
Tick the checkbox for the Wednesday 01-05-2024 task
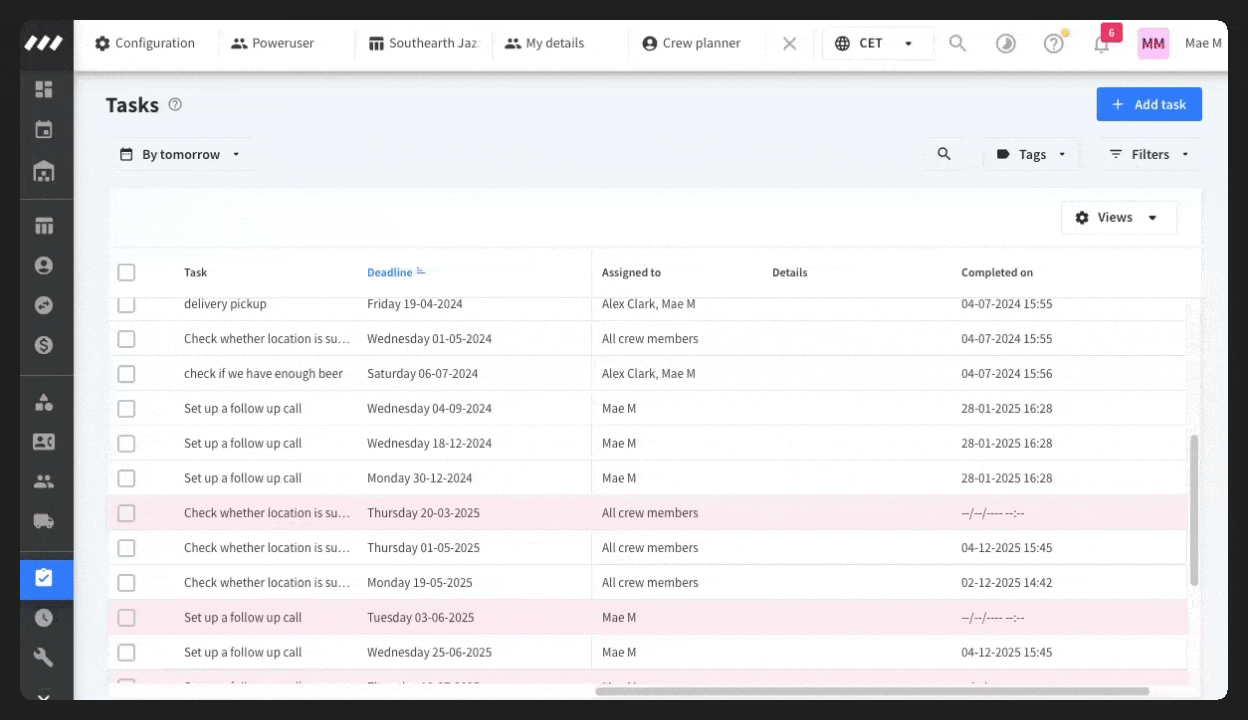point(126,339)
